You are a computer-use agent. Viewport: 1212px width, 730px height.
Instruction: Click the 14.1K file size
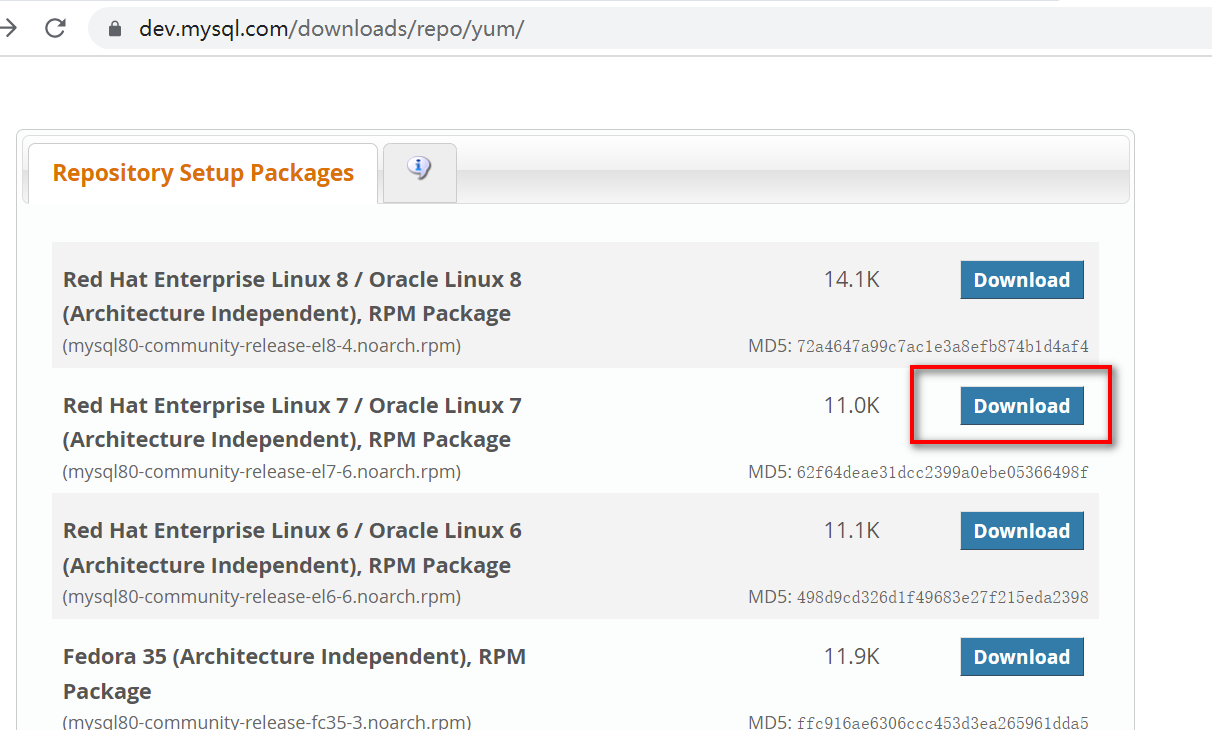click(852, 279)
